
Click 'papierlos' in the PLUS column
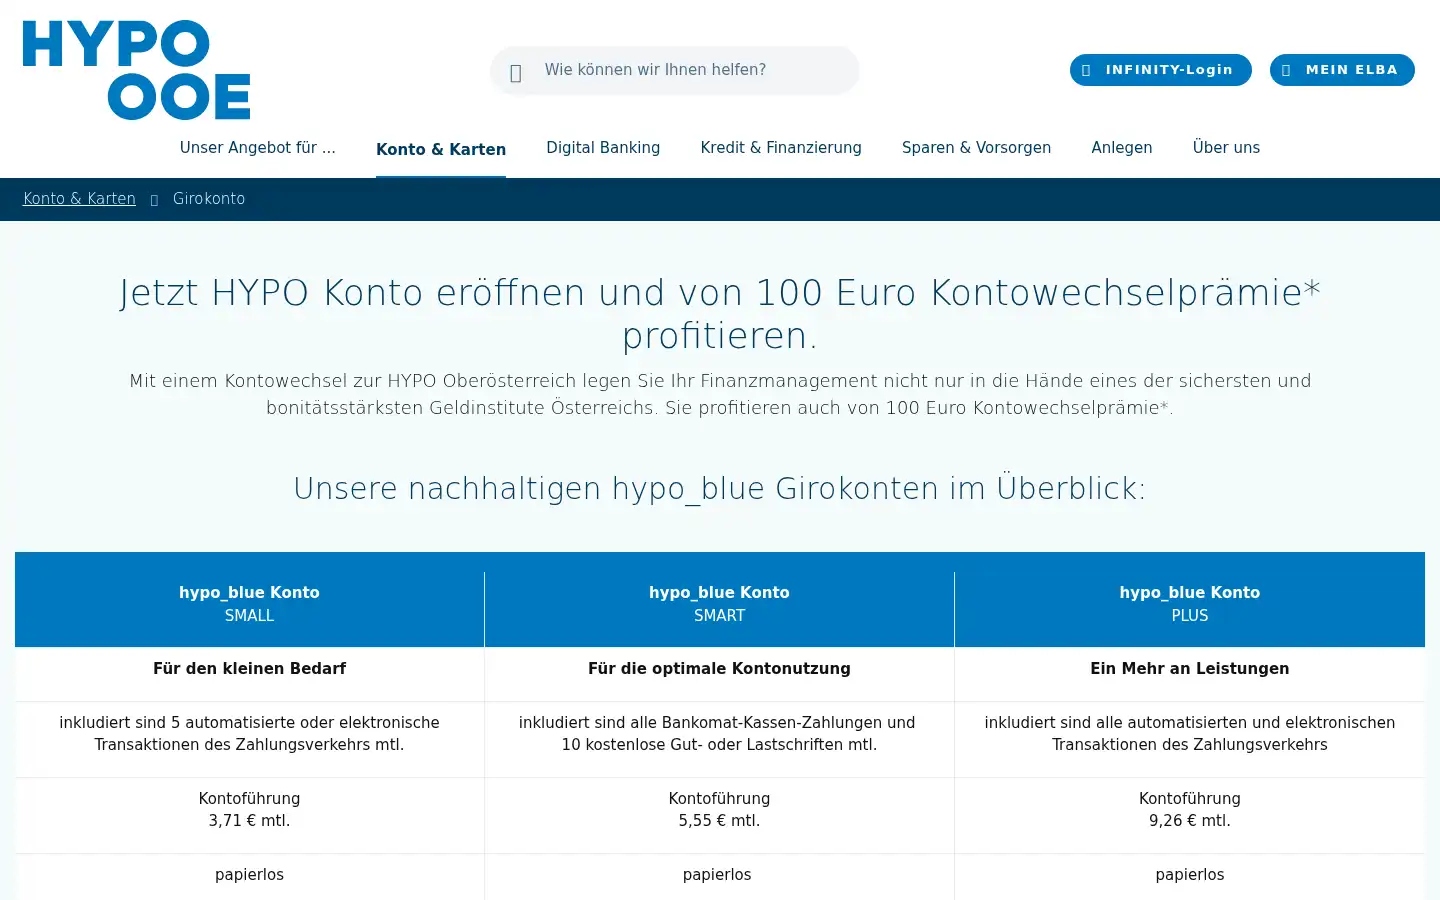[1190, 875]
